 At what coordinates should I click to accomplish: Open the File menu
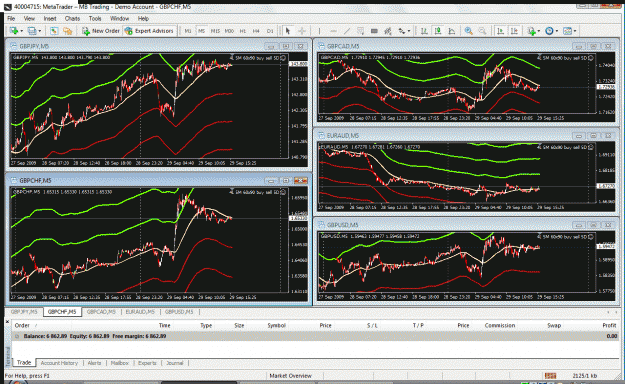pyautogui.click(x=11, y=18)
